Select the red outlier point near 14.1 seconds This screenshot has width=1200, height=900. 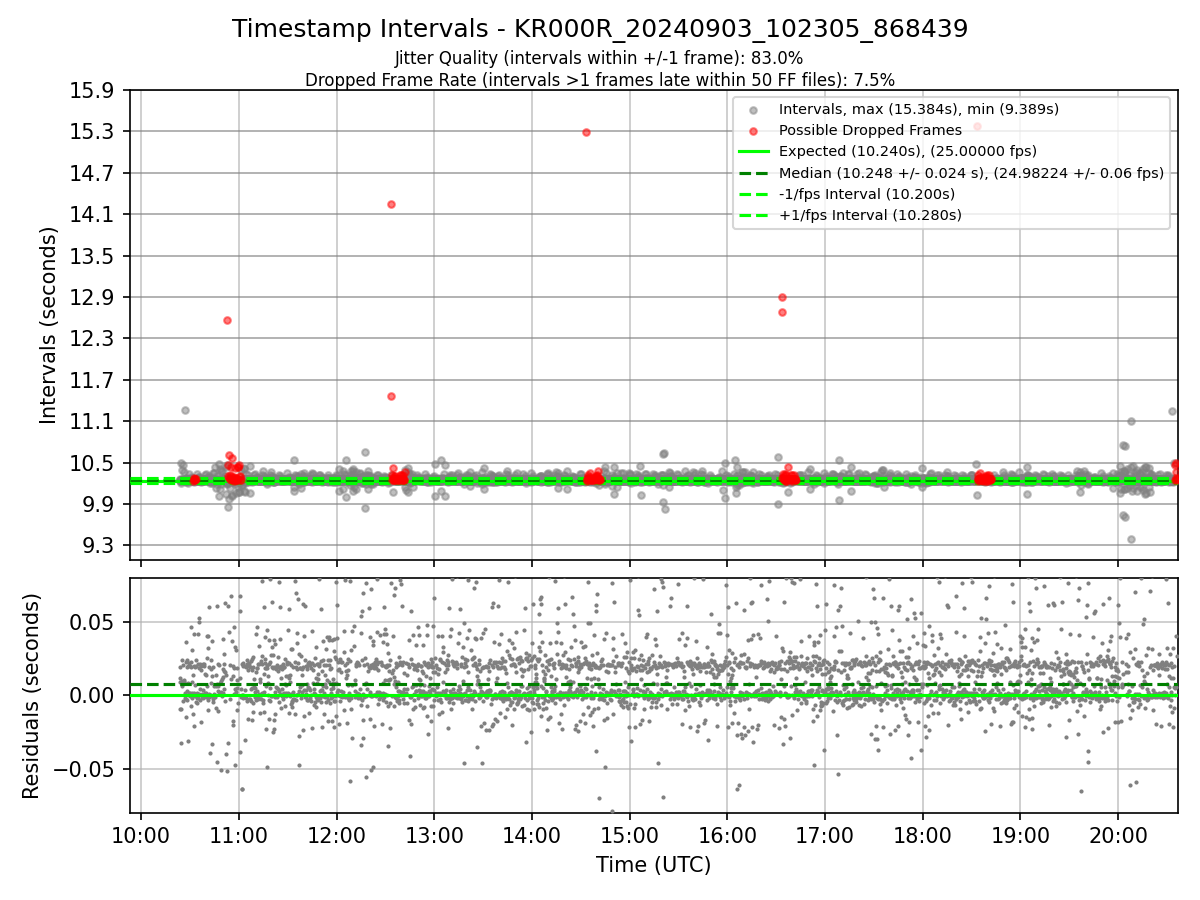pyautogui.click(x=391, y=204)
